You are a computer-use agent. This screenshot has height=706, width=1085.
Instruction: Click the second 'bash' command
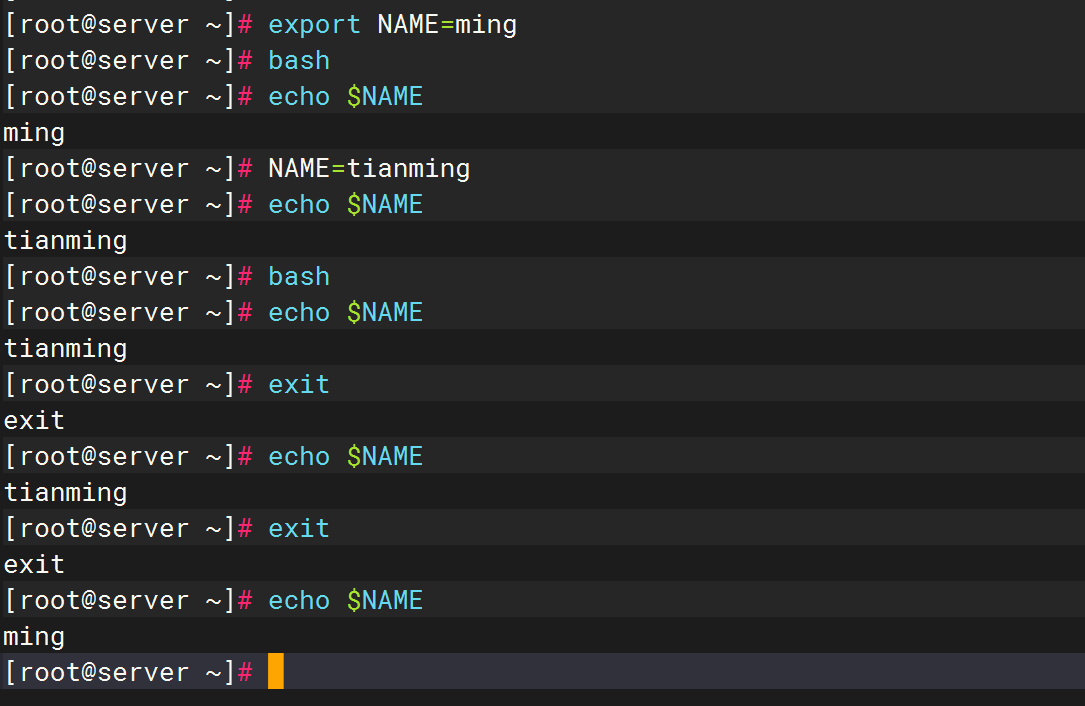click(298, 276)
